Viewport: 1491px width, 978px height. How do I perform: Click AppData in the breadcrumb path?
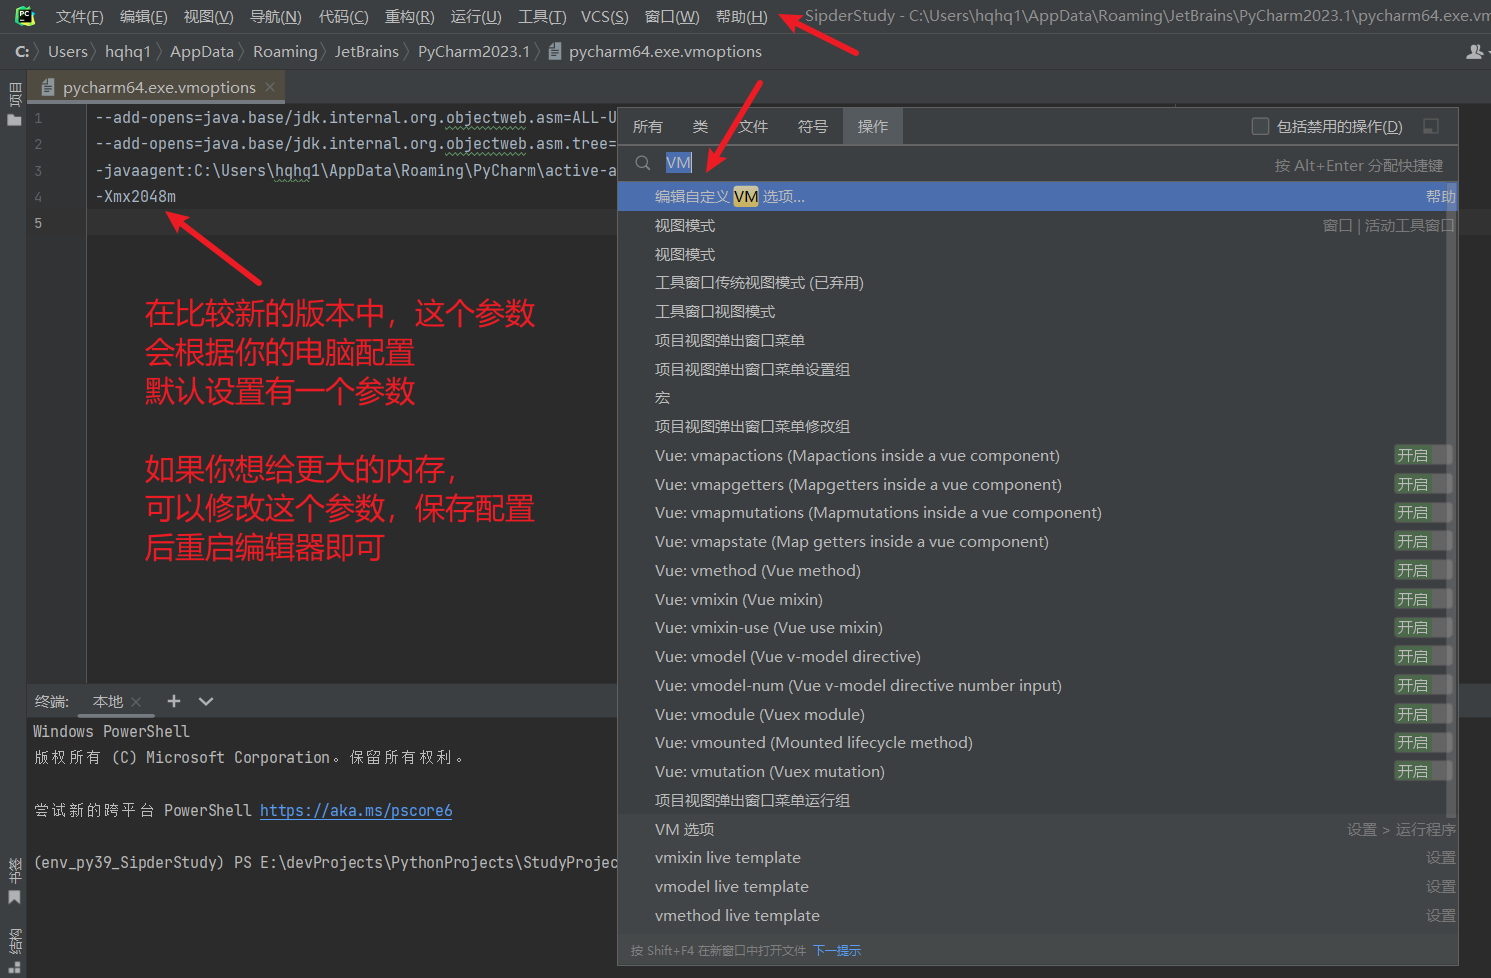click(x=202, y=51)
